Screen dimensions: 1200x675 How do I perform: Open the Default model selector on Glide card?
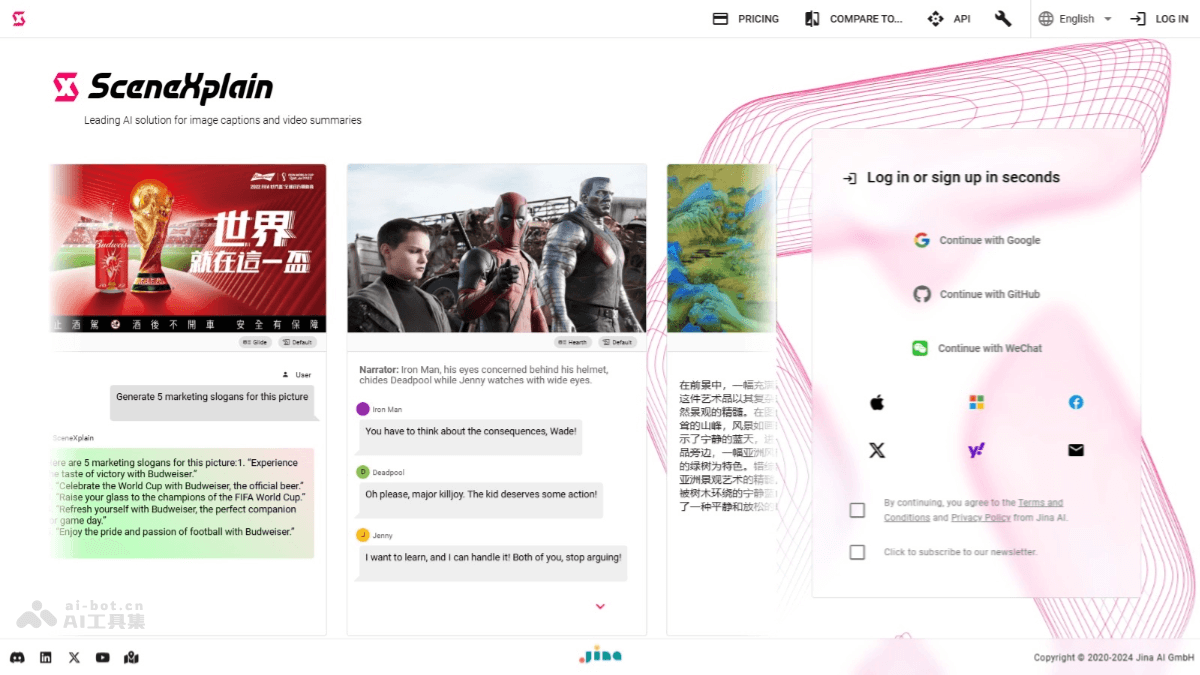pyautogui.click(x=298, y=342)
